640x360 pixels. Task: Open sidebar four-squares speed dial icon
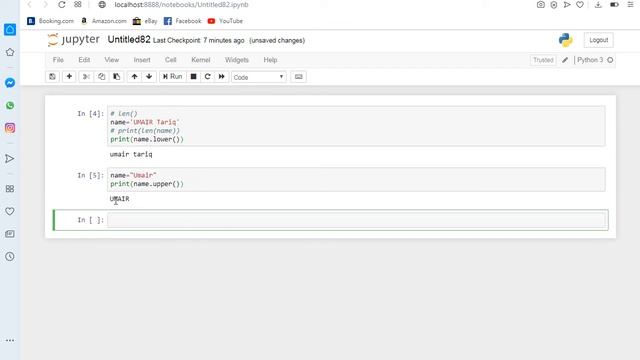pos(10,189)
